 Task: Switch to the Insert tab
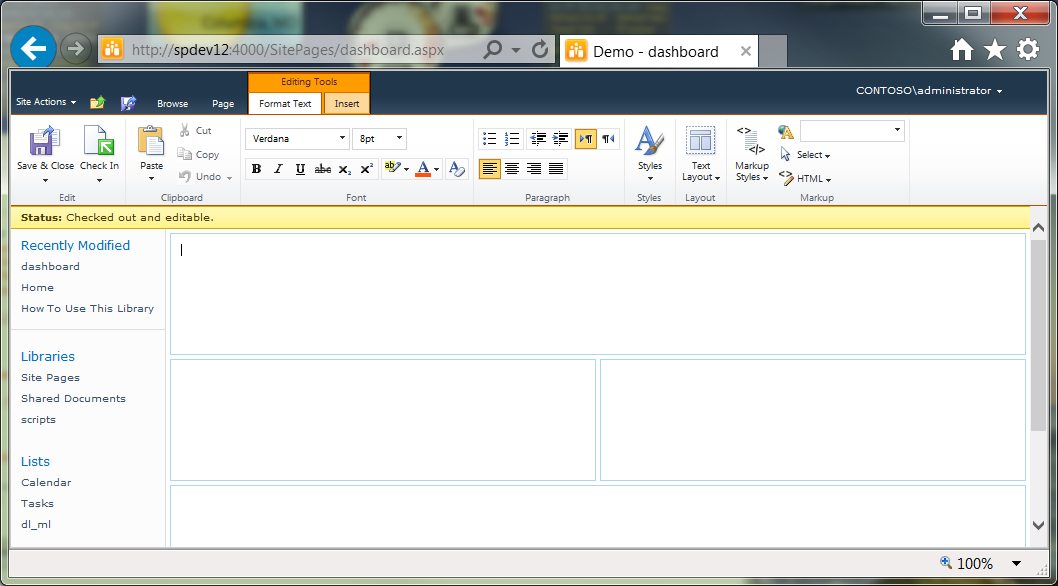tap(347, 104)
